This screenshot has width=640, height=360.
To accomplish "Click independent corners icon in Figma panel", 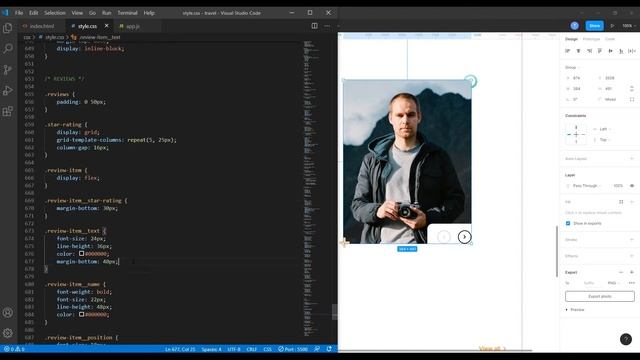I will 632,99.
